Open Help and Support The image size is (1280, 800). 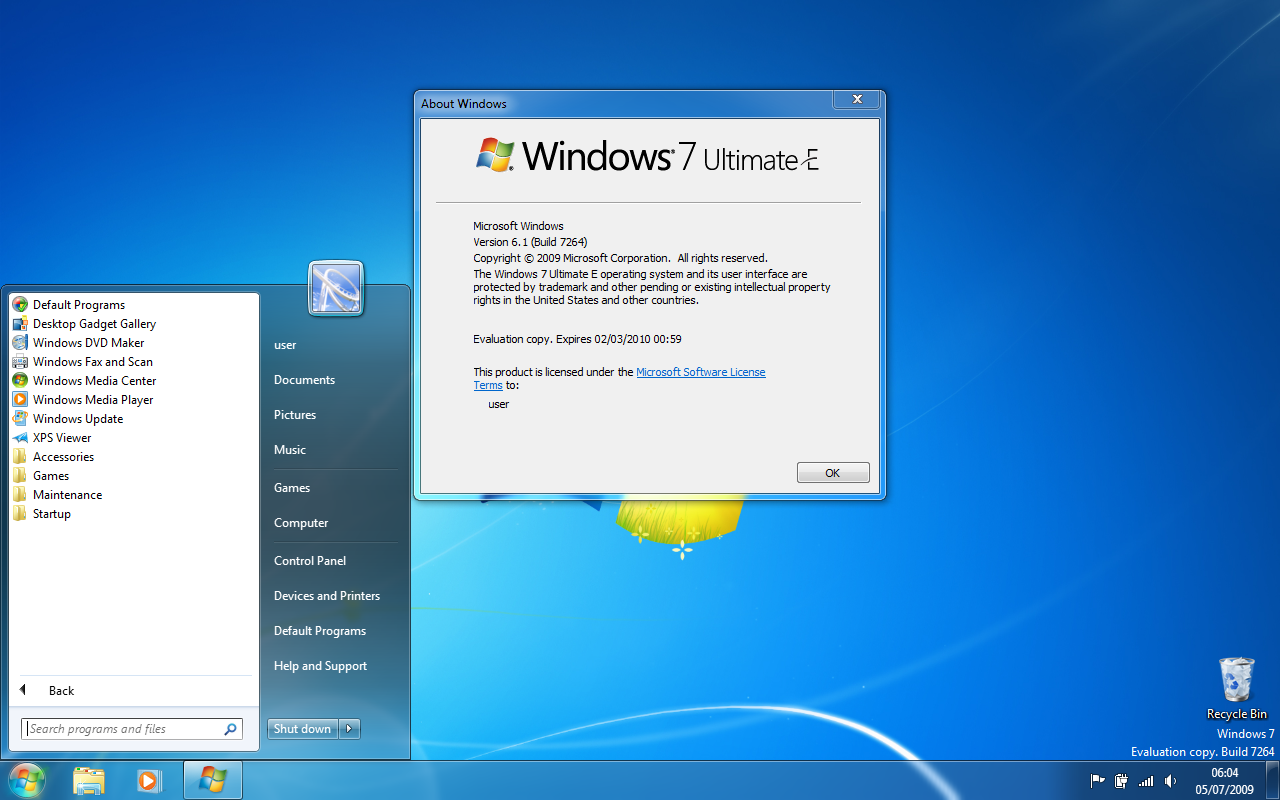320,665
